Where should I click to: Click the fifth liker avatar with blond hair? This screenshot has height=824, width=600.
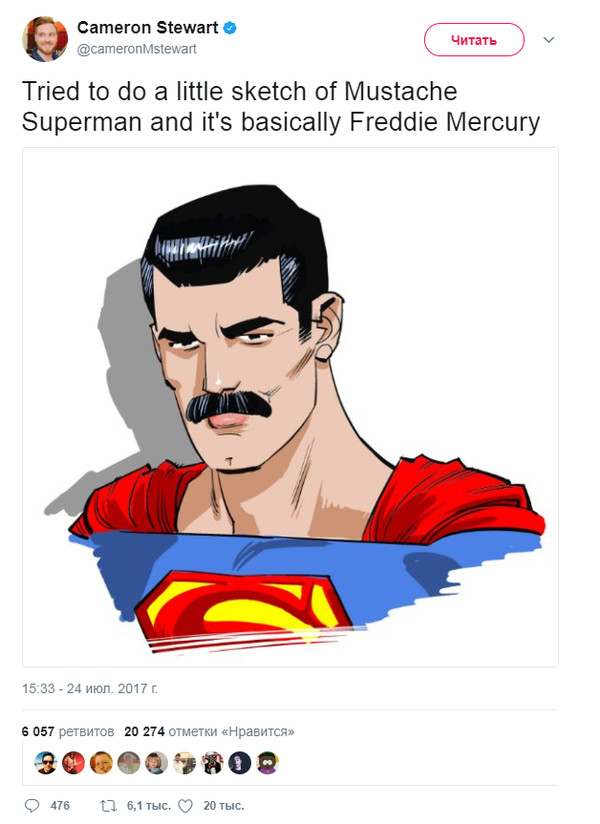click(x=157, y=763)
